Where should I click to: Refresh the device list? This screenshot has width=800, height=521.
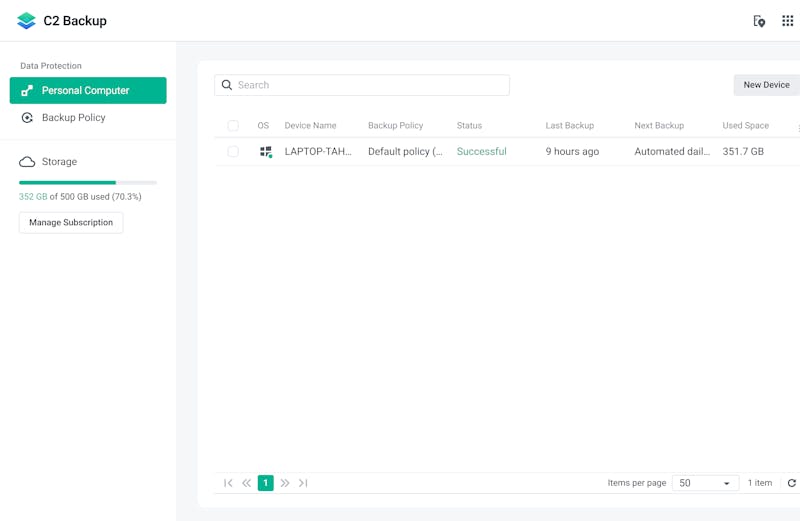coord(791,483)
